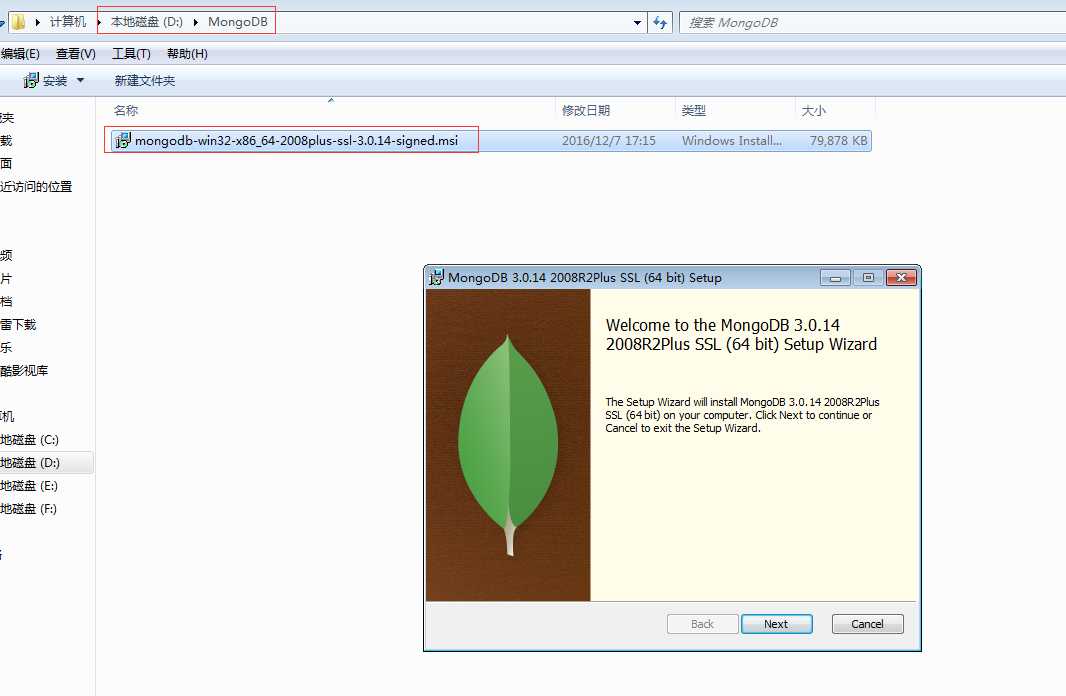Click Cancel in the MongoDB Setup wizard
1066x696 pixels.
(867, 624)
